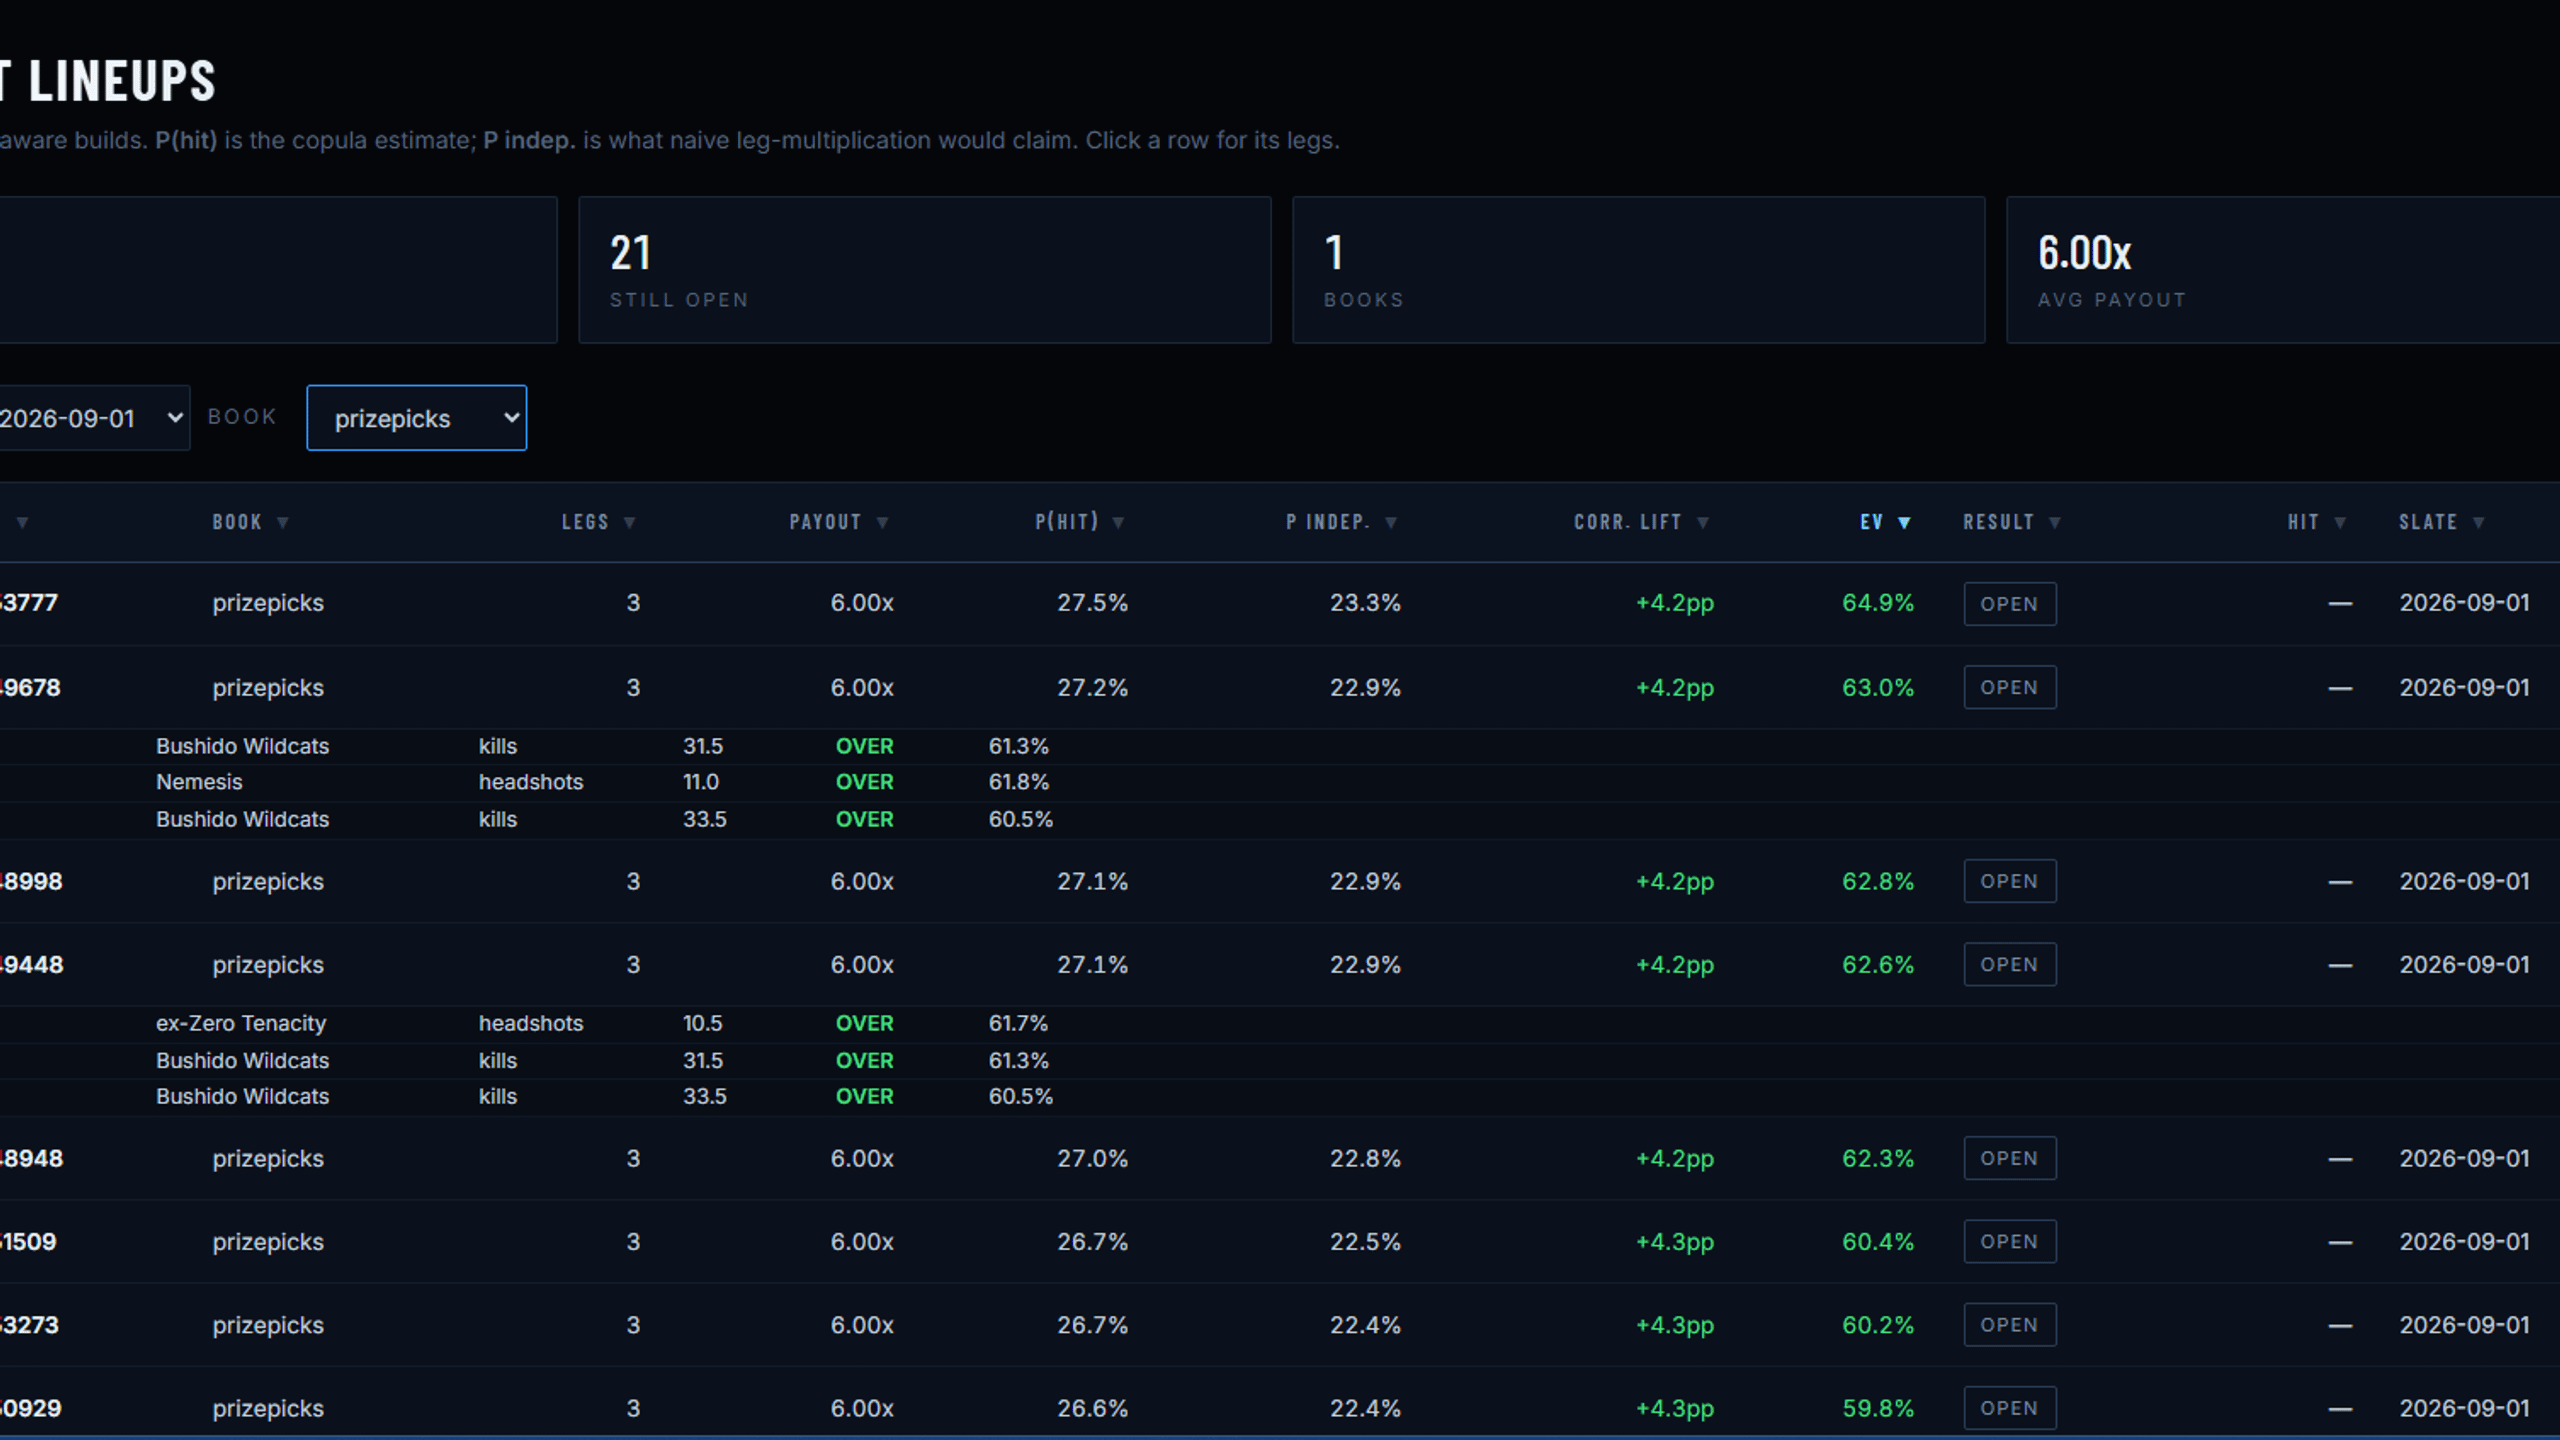
Task: Click OPEN badge for 59.8% EV lineup
Action: [x=2009, y=1407]
